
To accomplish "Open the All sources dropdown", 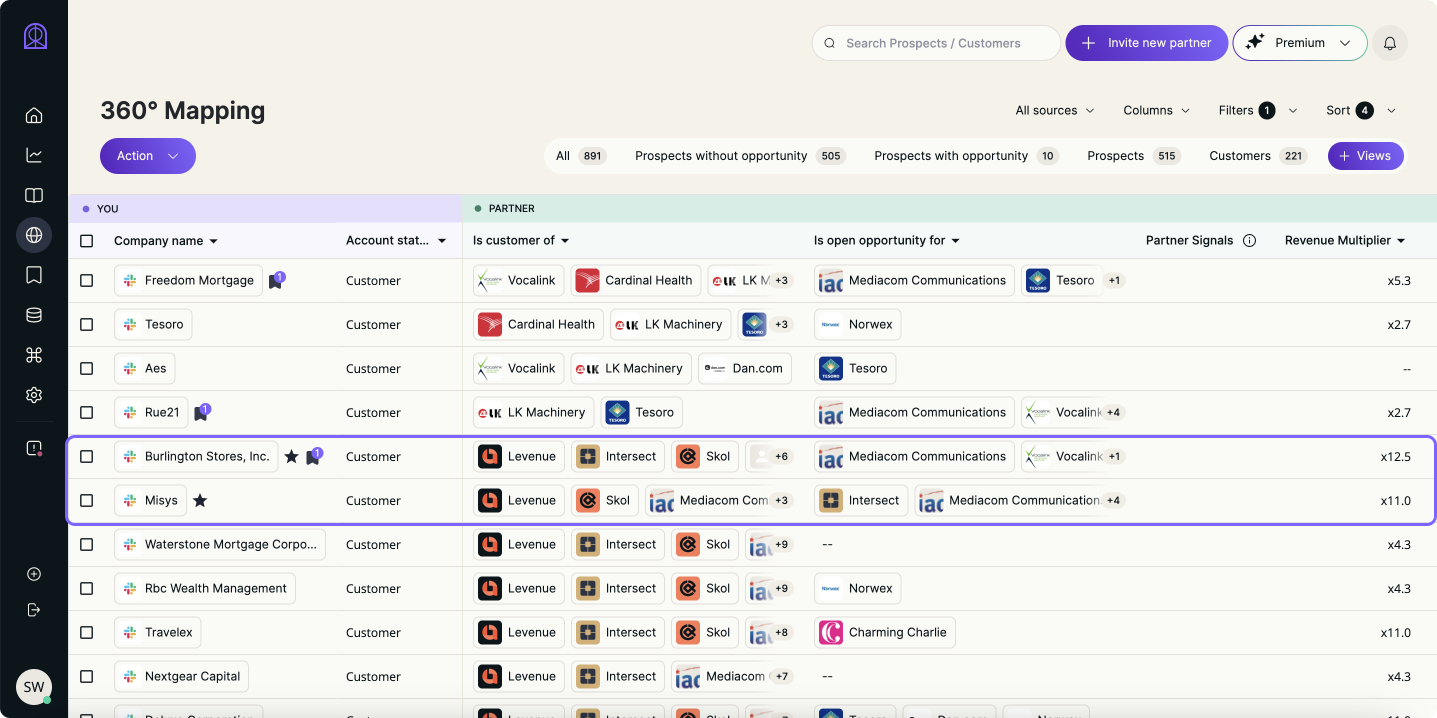I will point(1055,110).
